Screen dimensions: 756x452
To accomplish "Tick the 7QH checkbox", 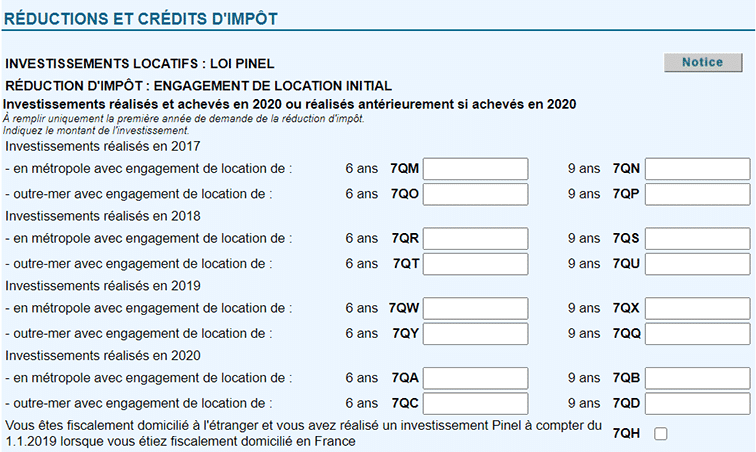I will 660,433.
